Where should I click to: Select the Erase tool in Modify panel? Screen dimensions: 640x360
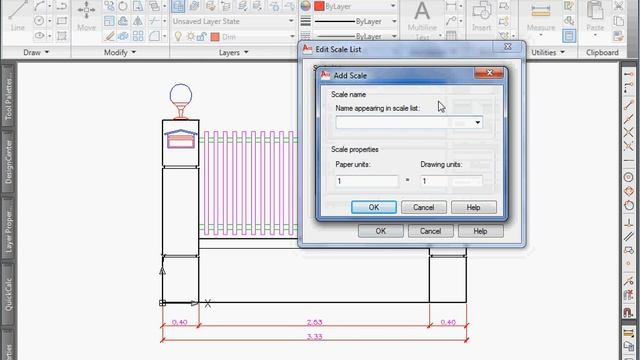[109, 36]
